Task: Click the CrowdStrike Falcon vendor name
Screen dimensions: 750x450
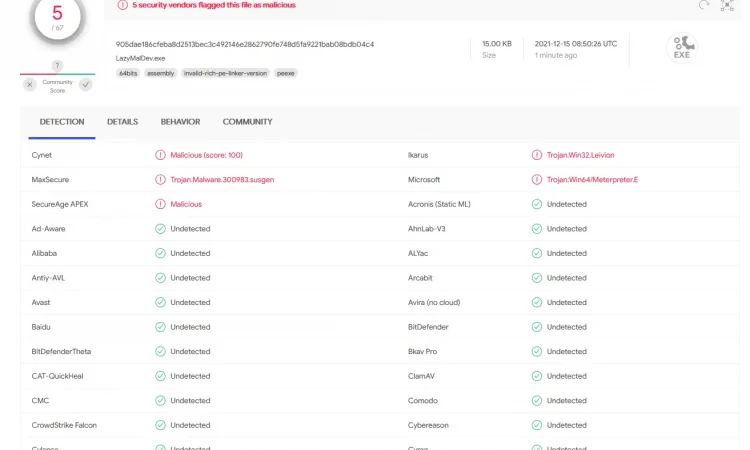Action: coord(64,425)
